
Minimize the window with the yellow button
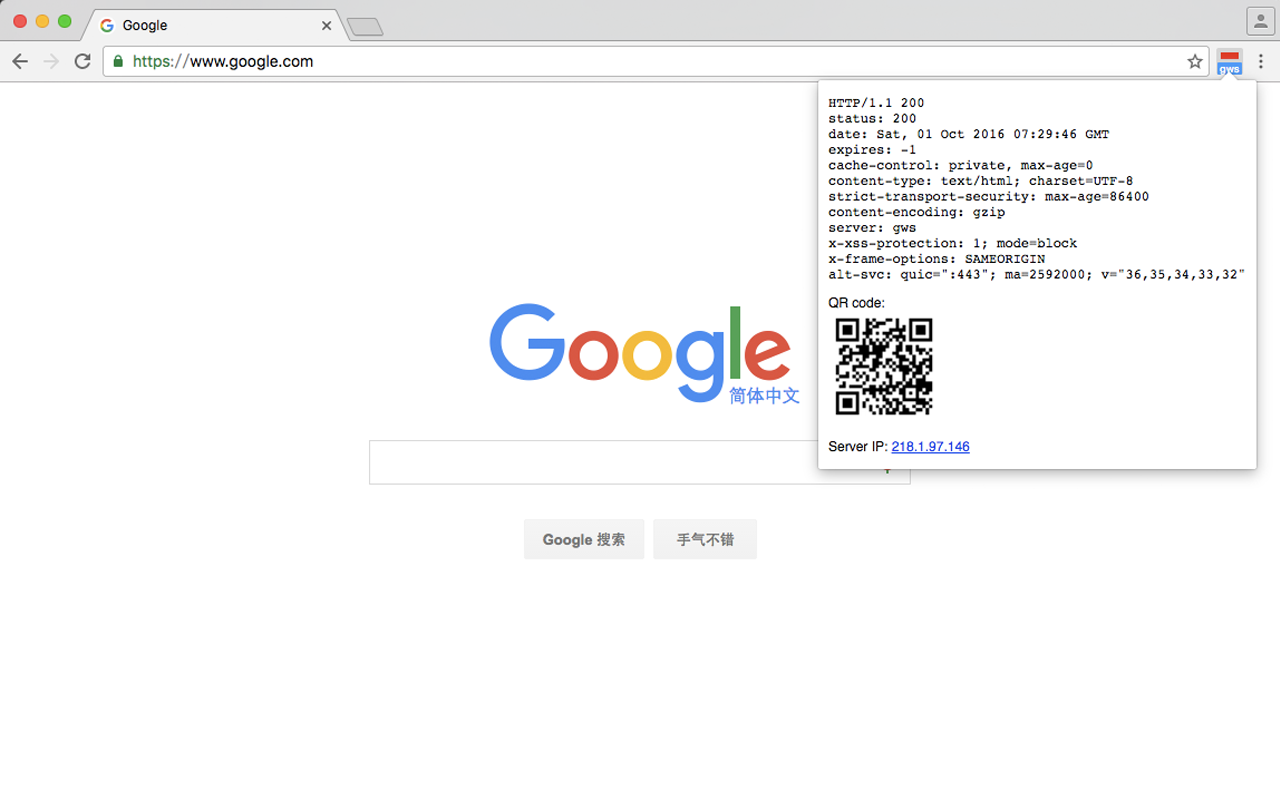pos(42,21)
